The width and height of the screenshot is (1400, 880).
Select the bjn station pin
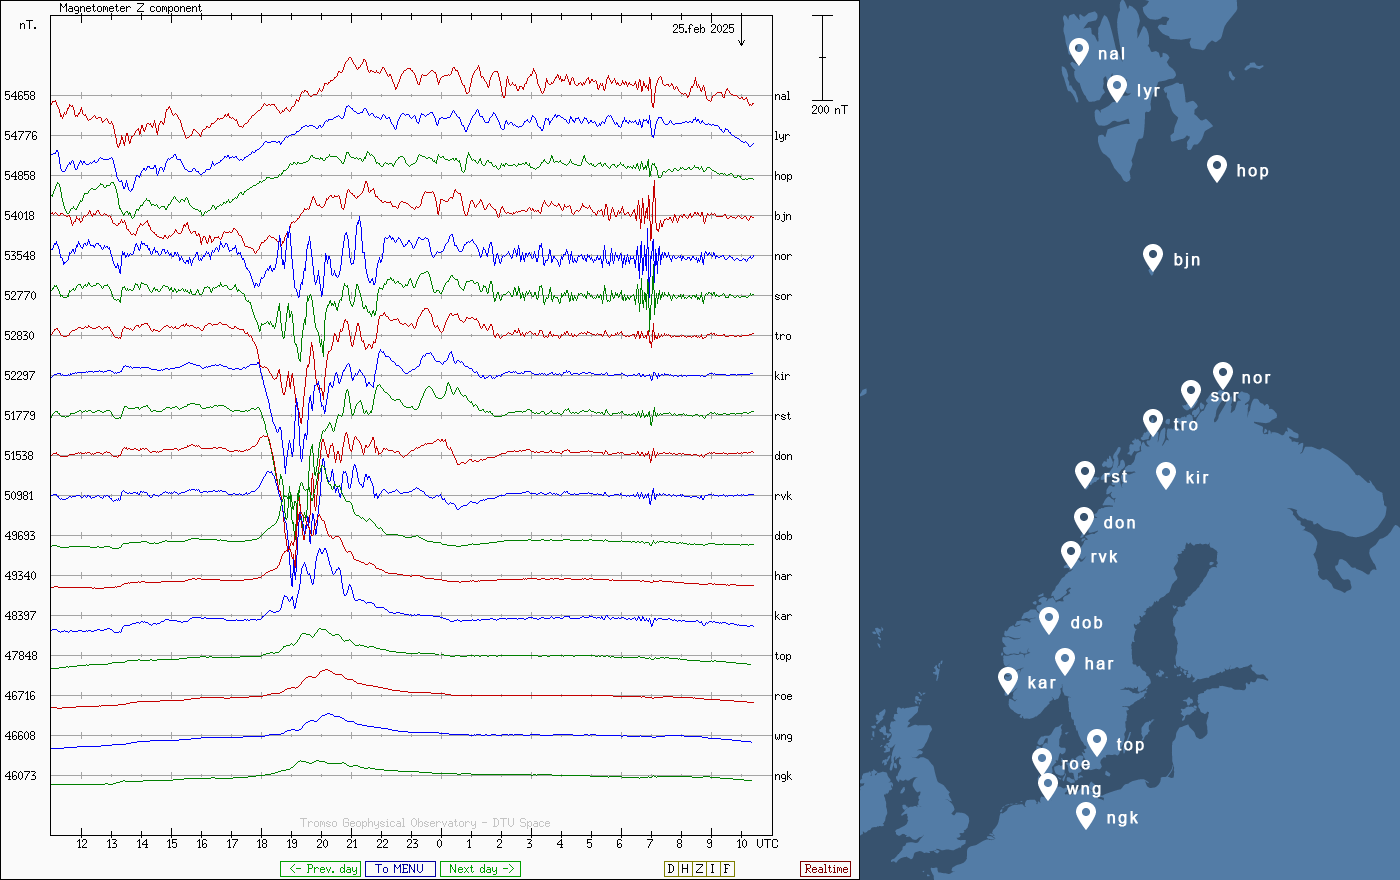(1153, 257)
